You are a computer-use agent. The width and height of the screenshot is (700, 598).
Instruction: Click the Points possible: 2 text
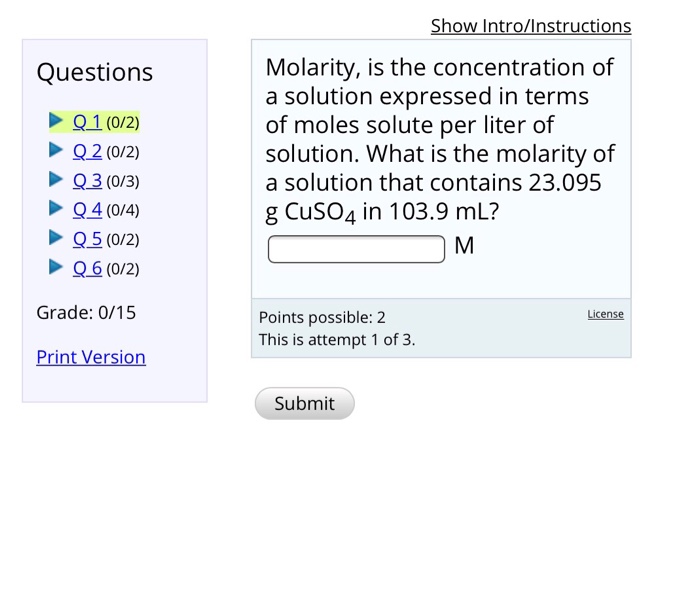322,317
